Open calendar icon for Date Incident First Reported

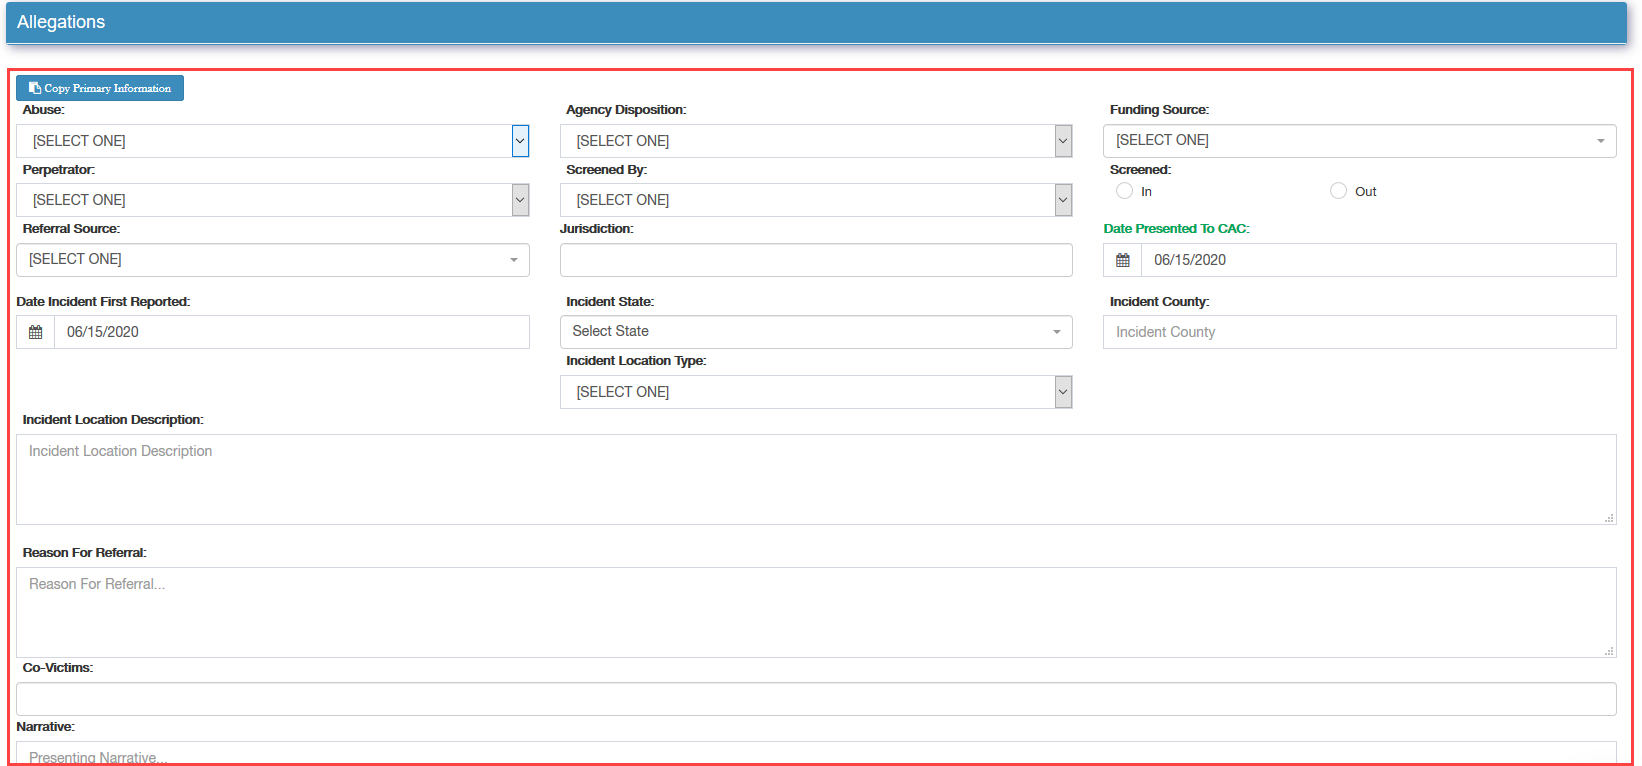(x=36, y=332)
